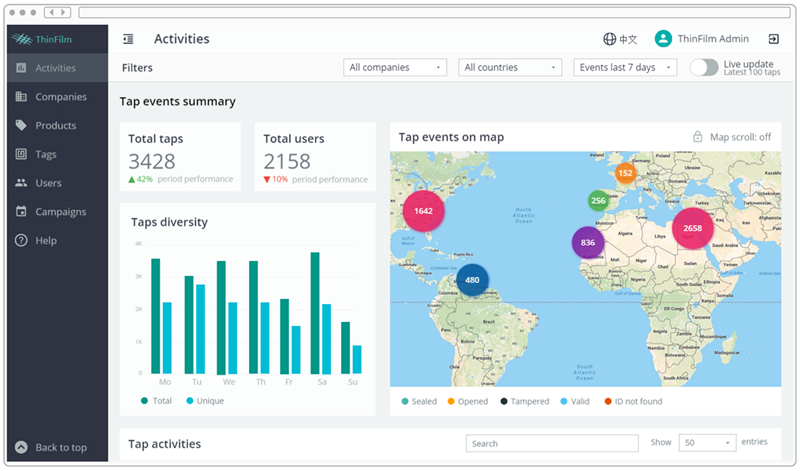Click the Tap activities search field
The height and width of the screenshot is (471, 800).
[552, 443]
